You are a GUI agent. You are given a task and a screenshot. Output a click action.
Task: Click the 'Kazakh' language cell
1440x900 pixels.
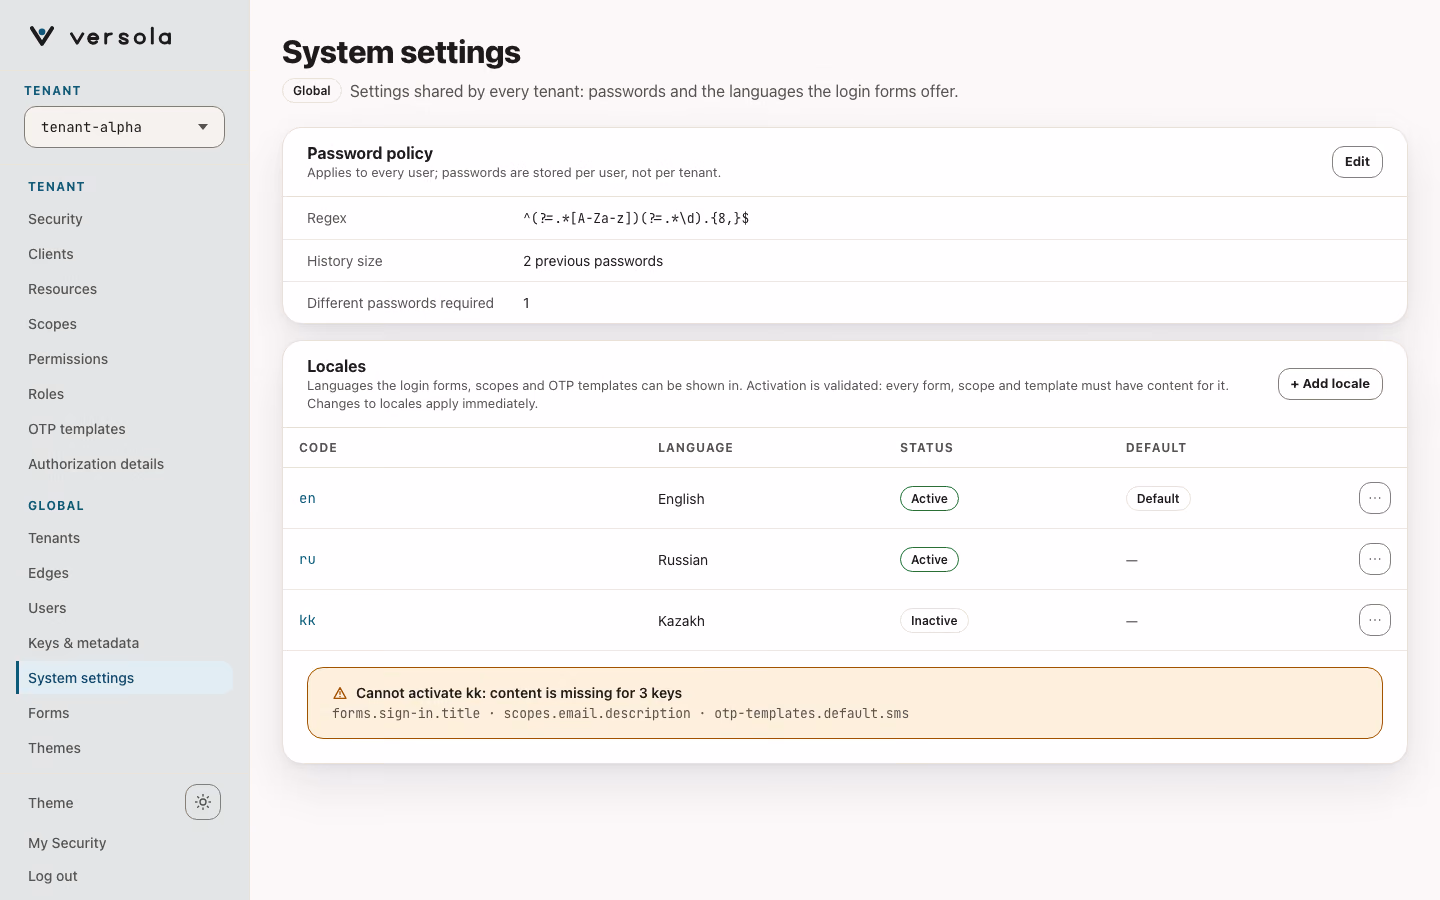click(x=681, y=621)
